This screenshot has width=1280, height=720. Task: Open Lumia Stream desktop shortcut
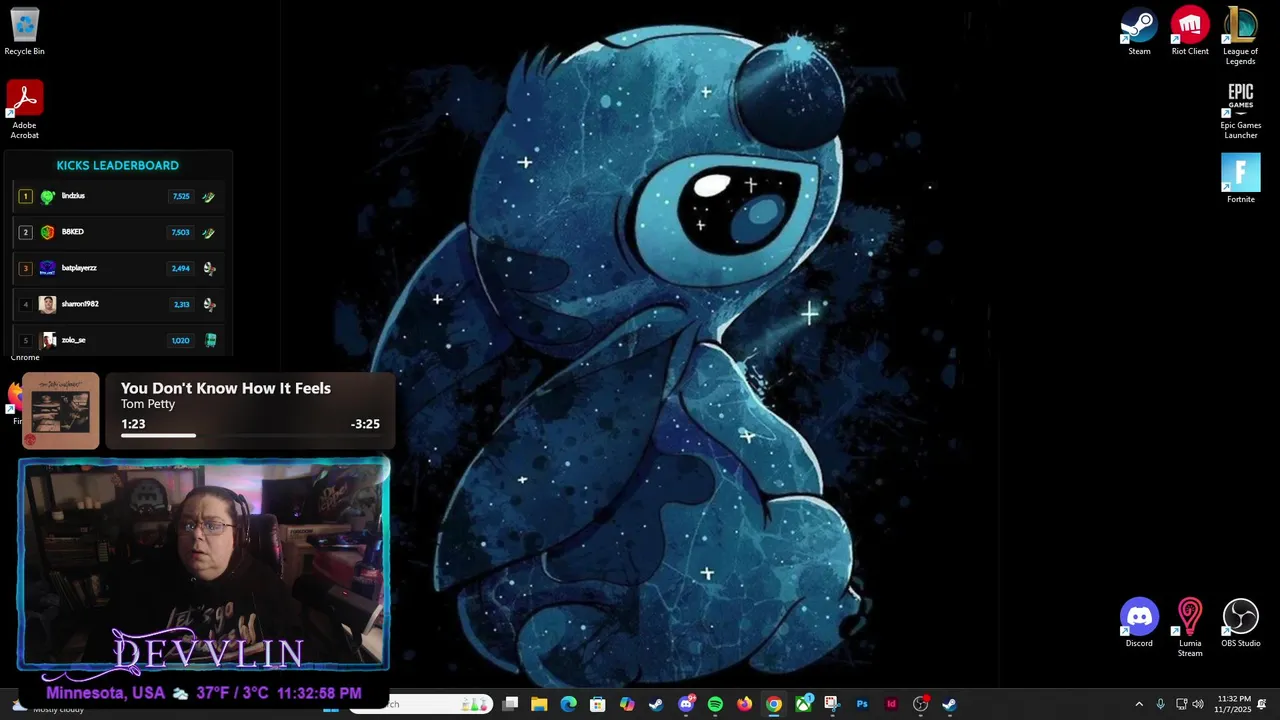(1190, 628)
